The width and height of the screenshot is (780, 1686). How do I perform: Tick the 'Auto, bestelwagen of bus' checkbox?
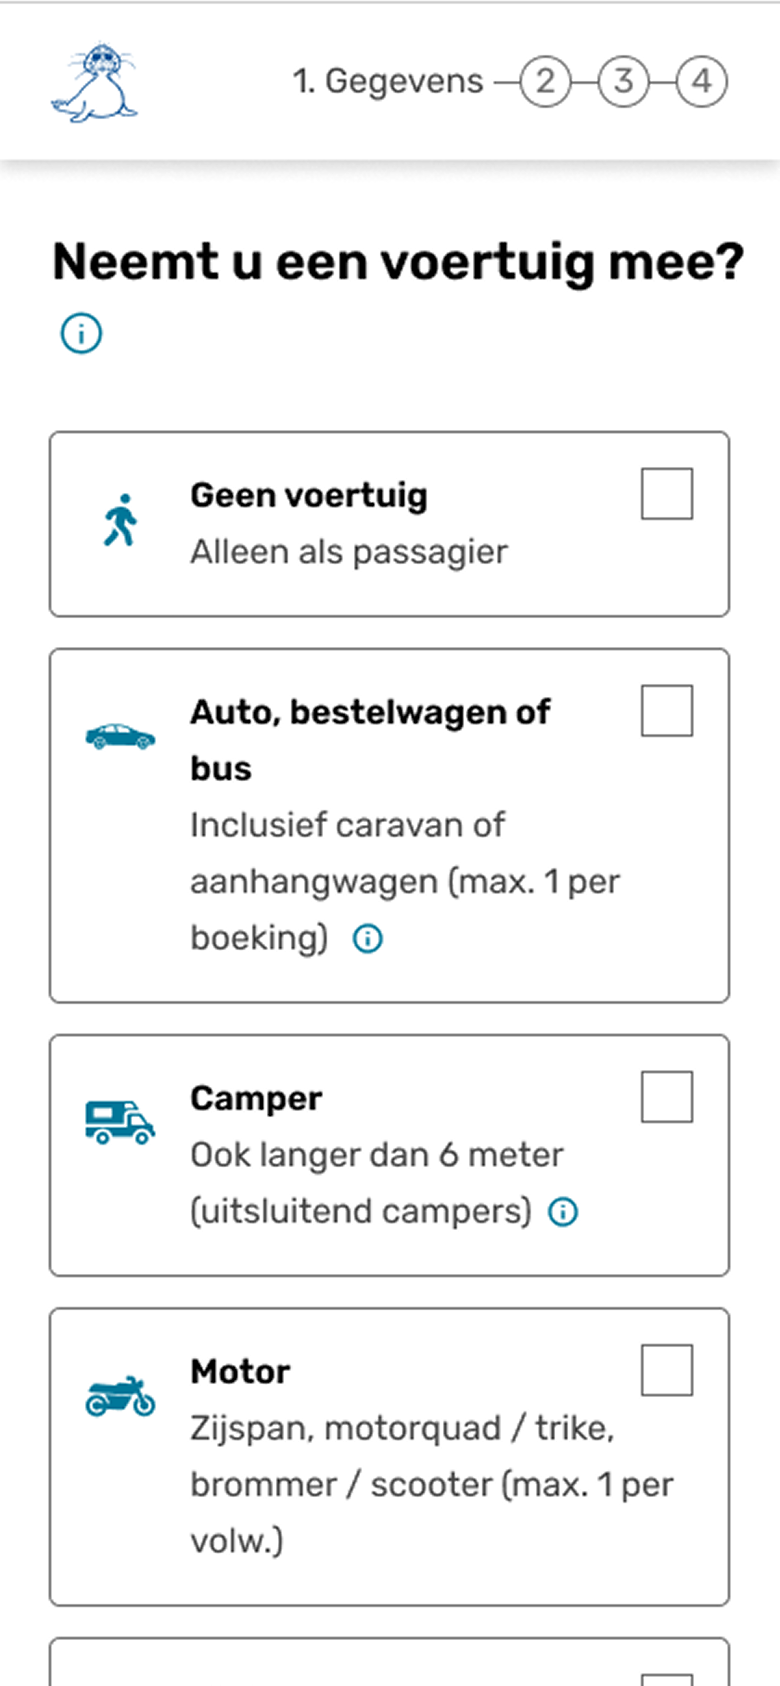(x=666, y=711)
